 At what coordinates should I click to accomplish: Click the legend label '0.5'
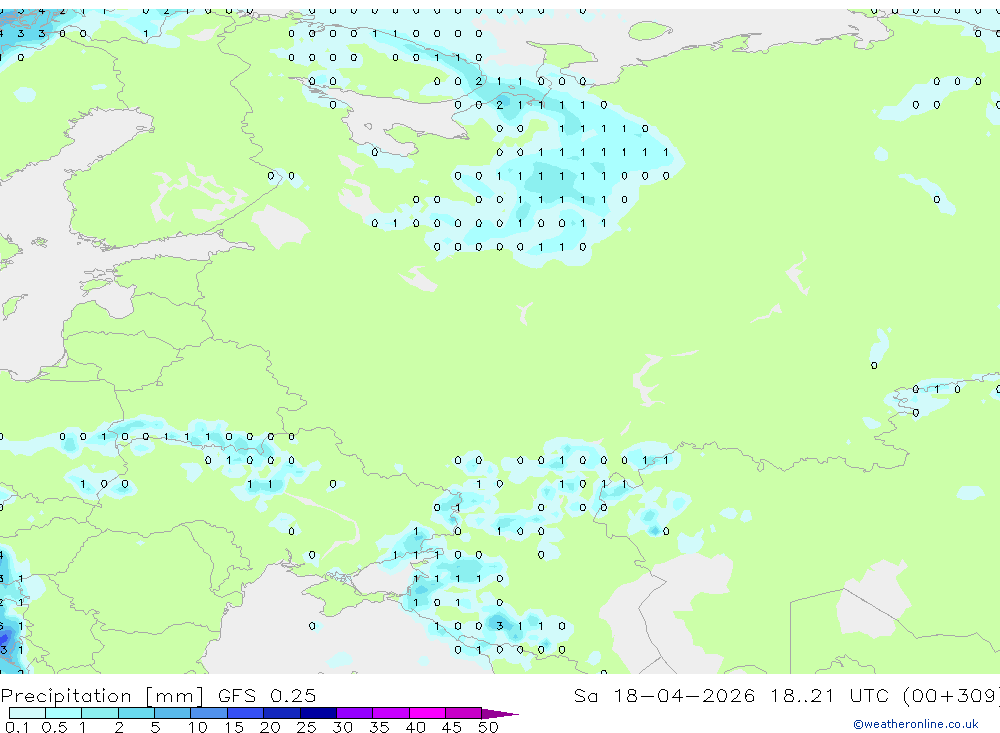(54, 727)
